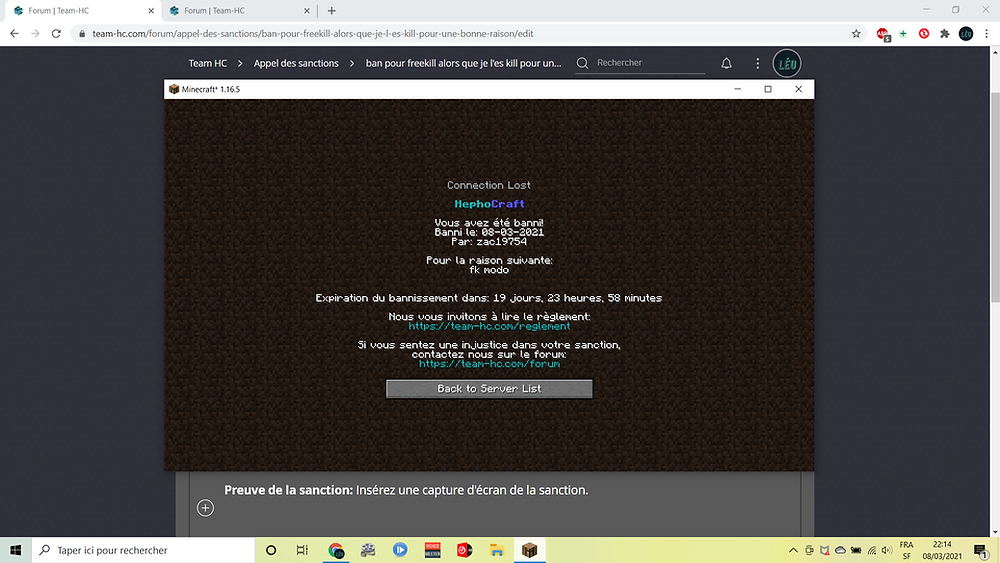Open File Explorer from the taskbar
This screenshot has width=1000, height=563.
[x=497, y=550]
